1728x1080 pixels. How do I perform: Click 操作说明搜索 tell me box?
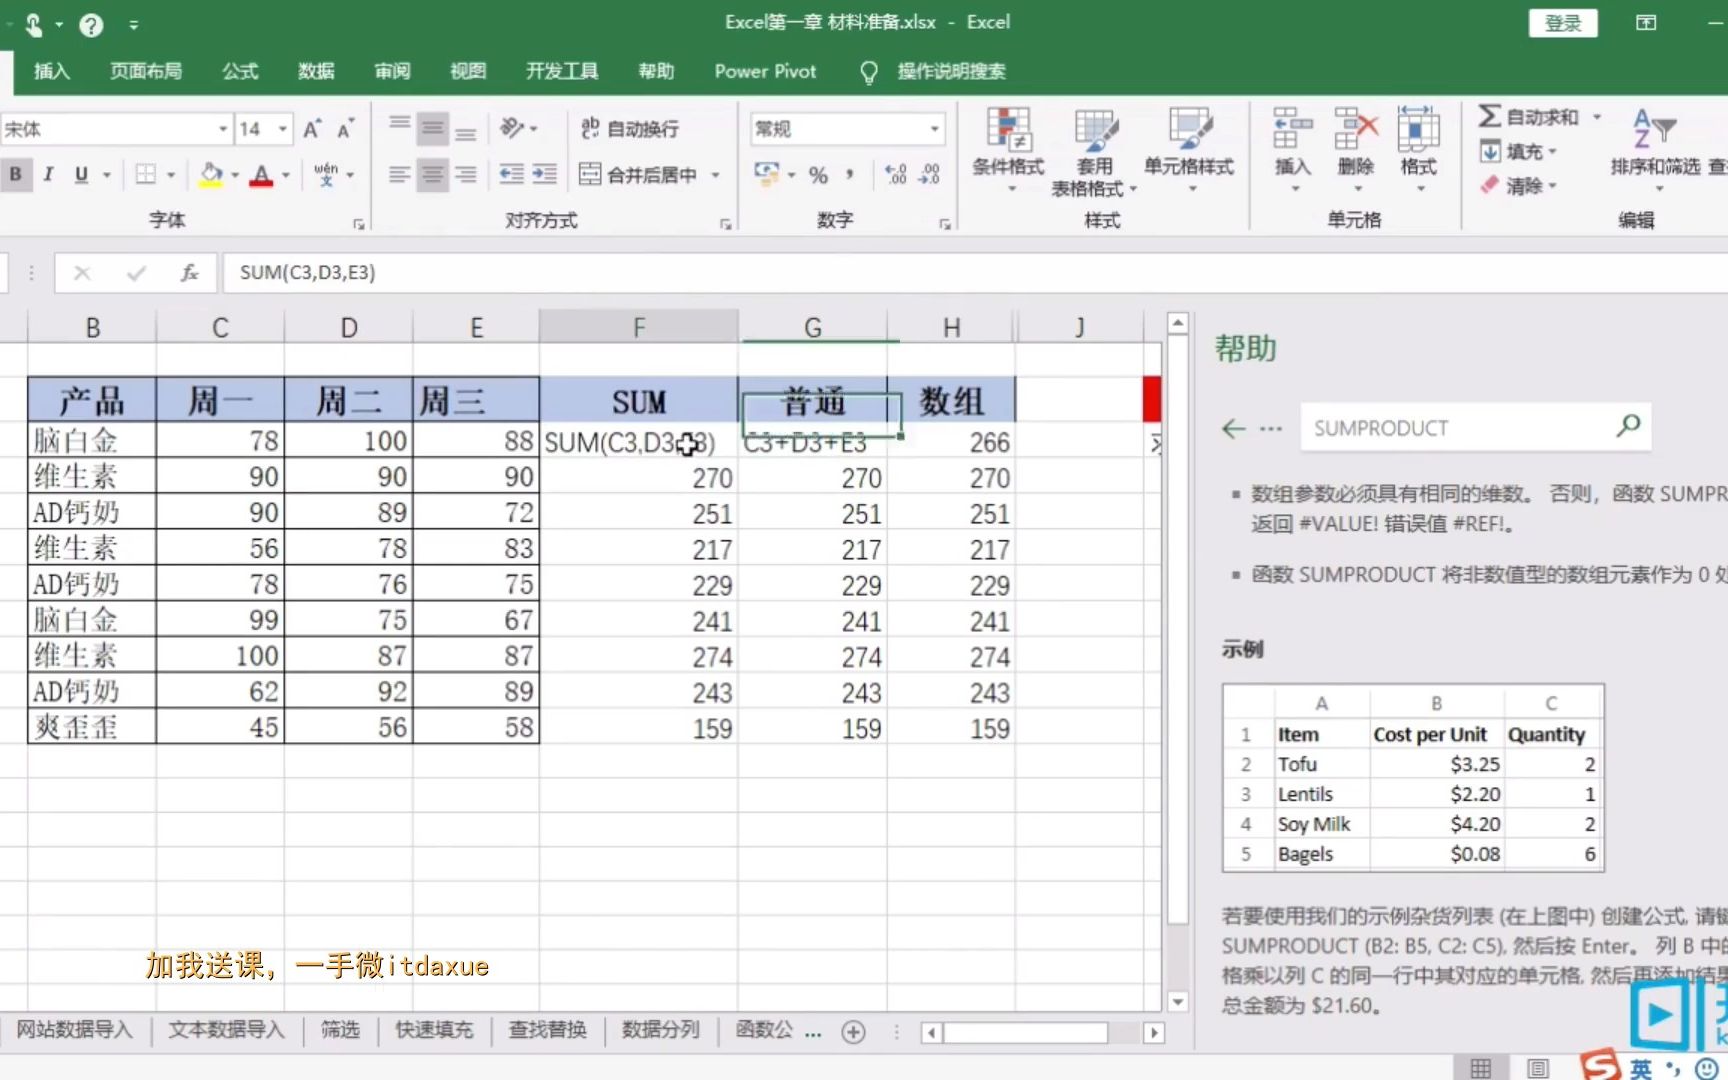[x=951, y=71]
